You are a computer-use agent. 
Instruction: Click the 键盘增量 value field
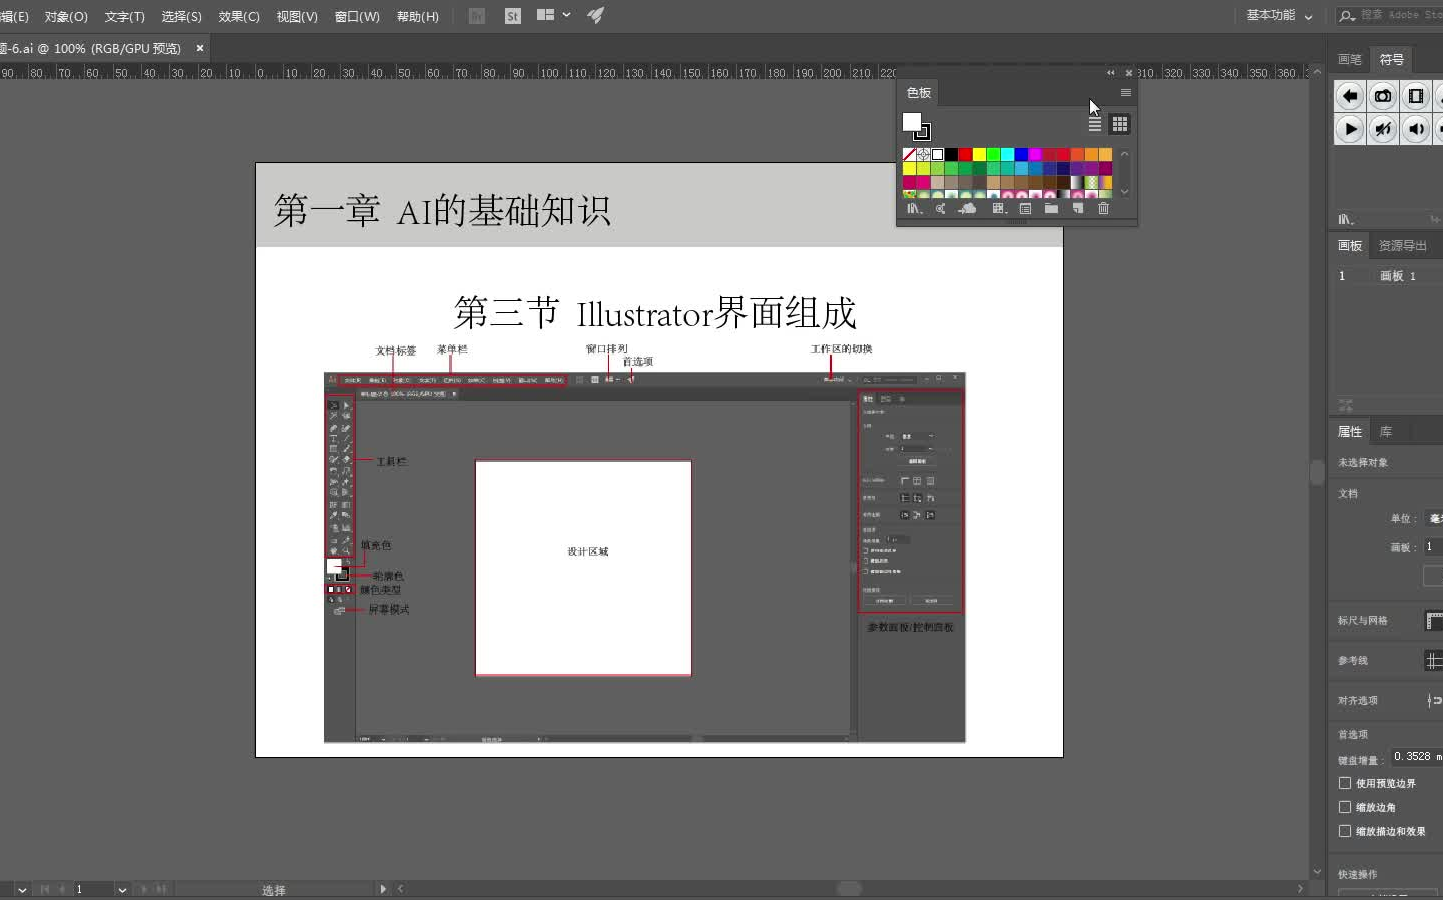pos(1416,757)
